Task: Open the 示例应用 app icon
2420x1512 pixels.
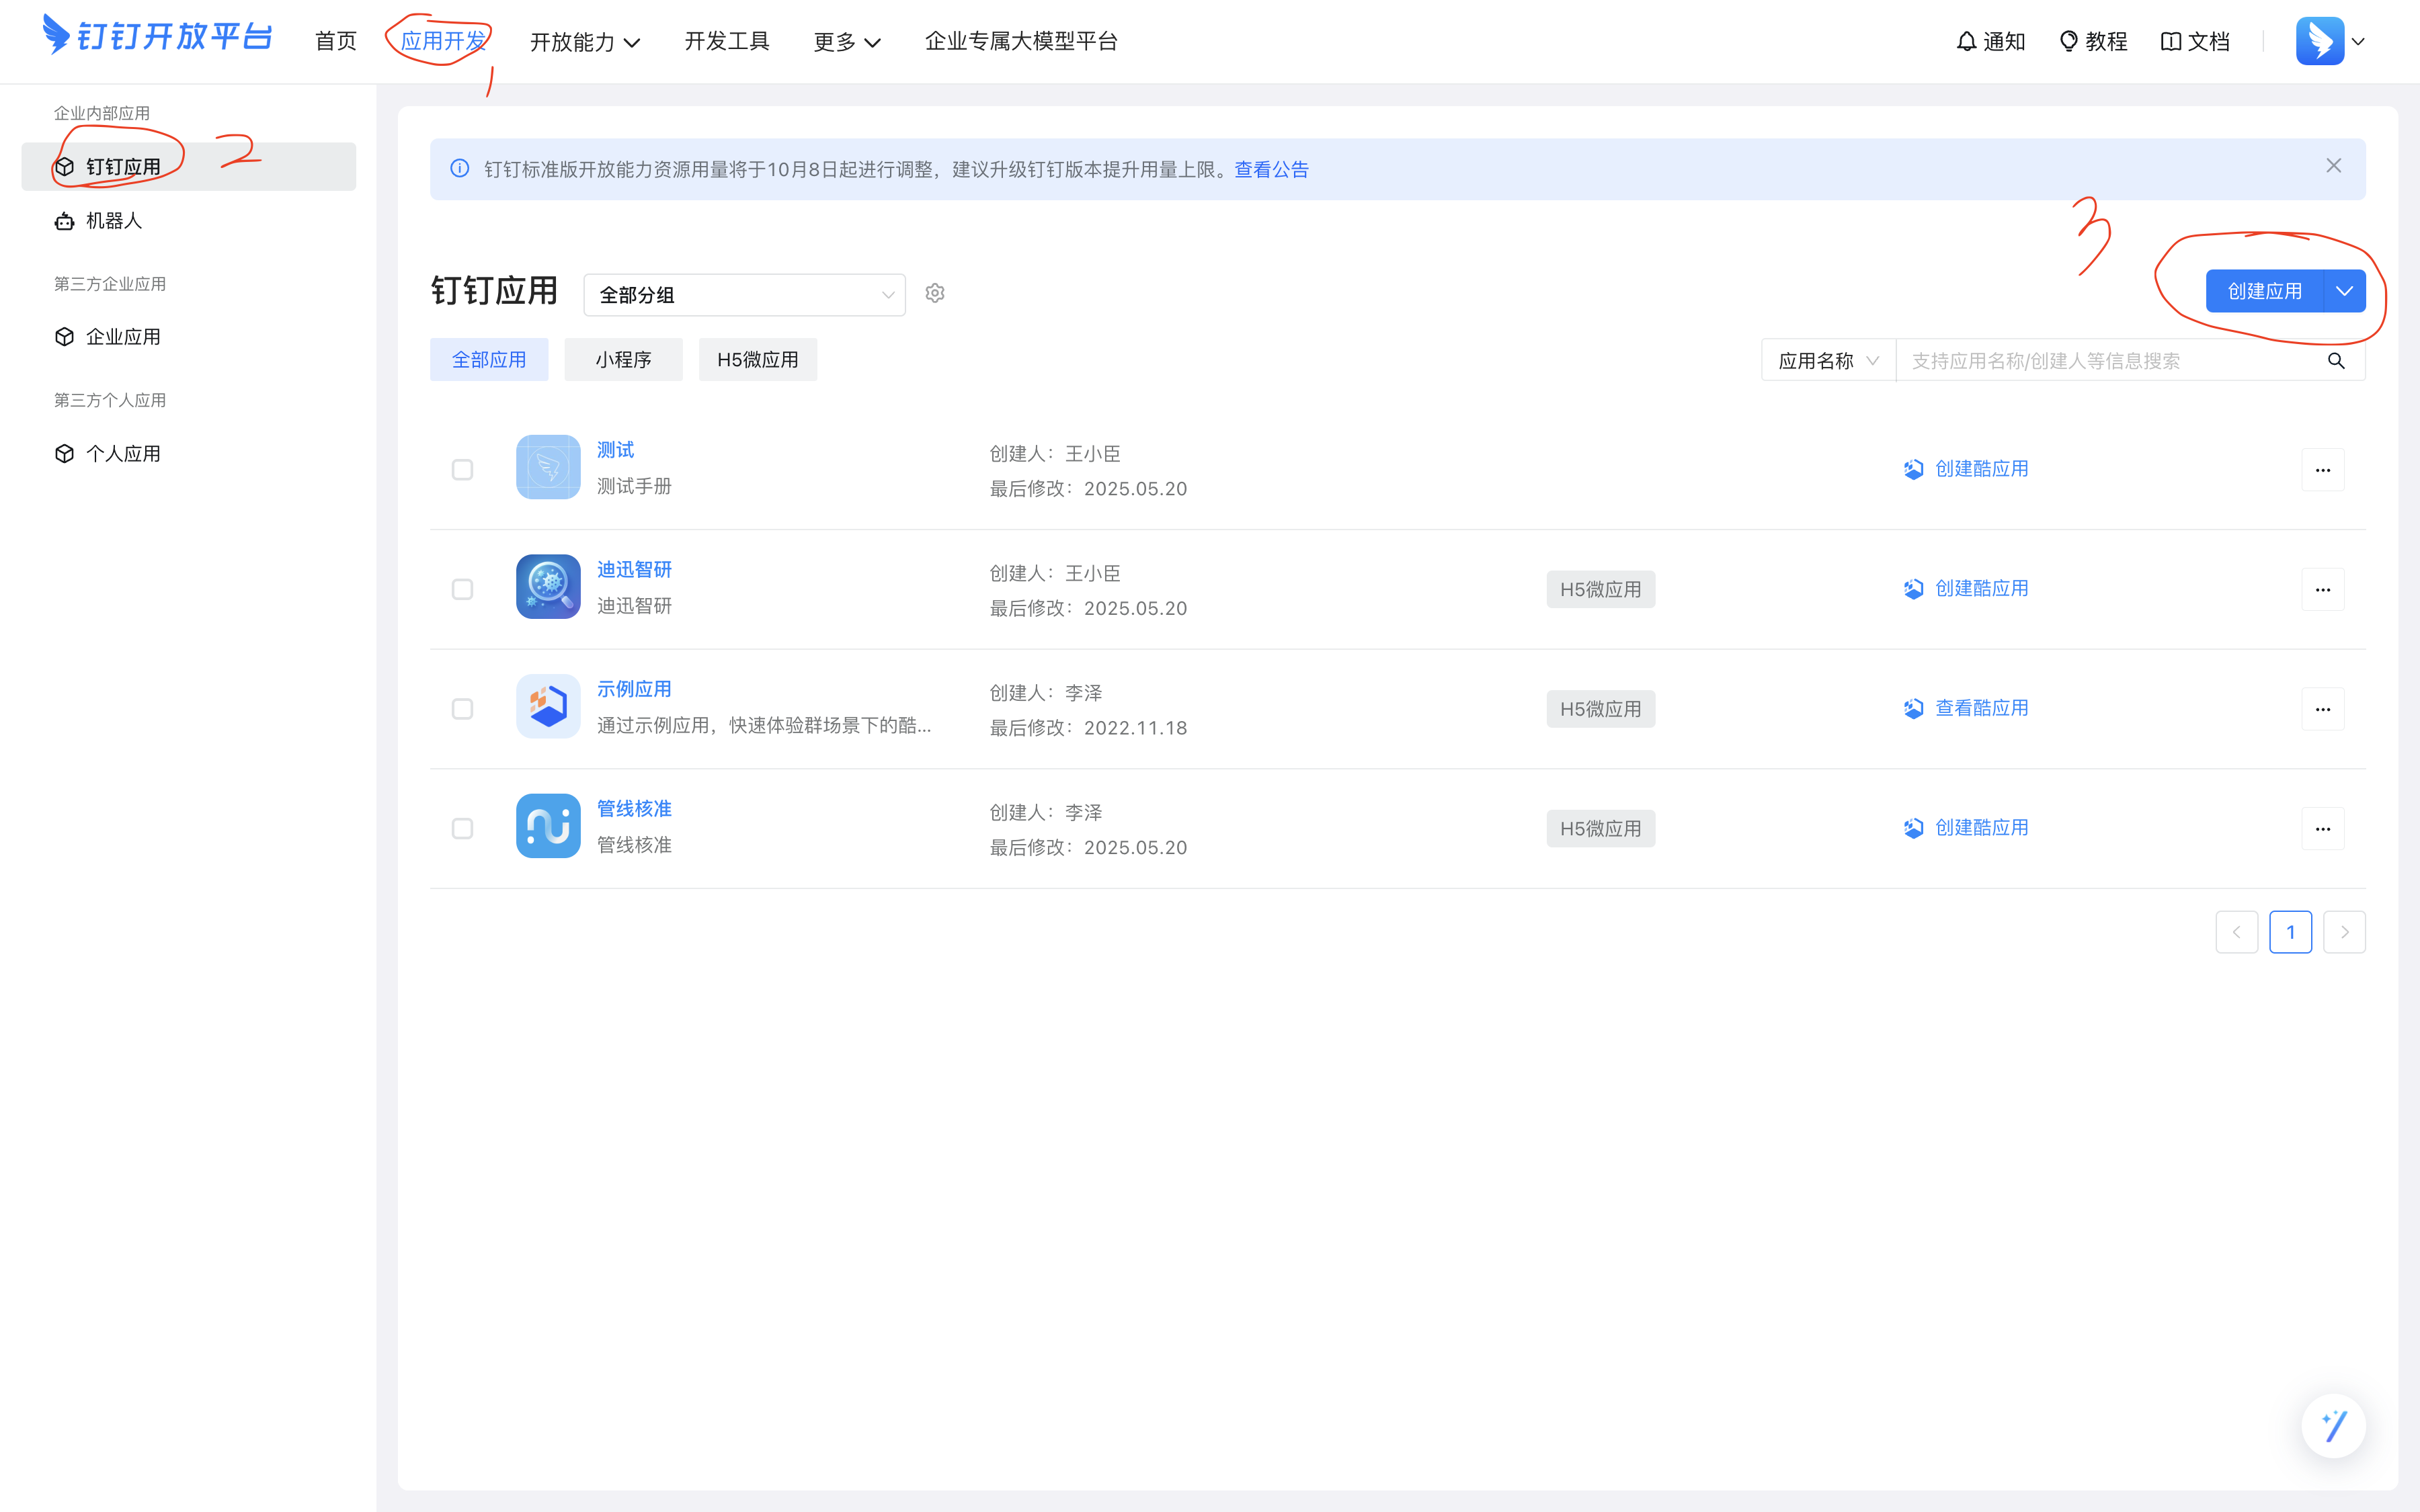Action: click(x=548, y=706)
